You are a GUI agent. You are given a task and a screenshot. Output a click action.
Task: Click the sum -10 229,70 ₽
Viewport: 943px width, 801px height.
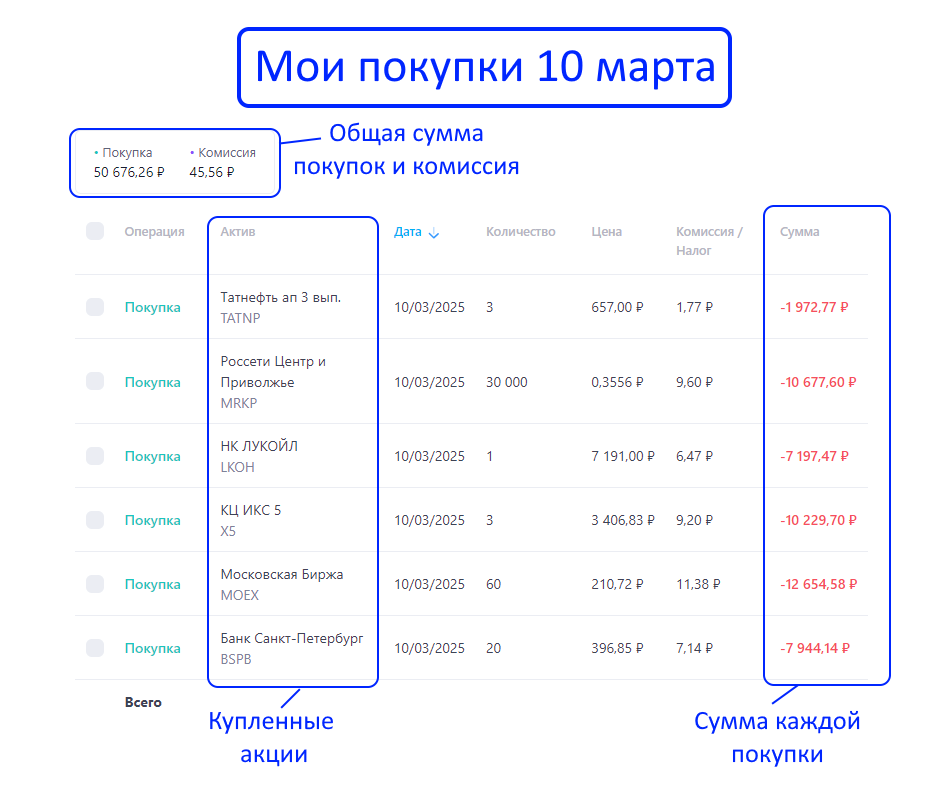tap(818, 520)
